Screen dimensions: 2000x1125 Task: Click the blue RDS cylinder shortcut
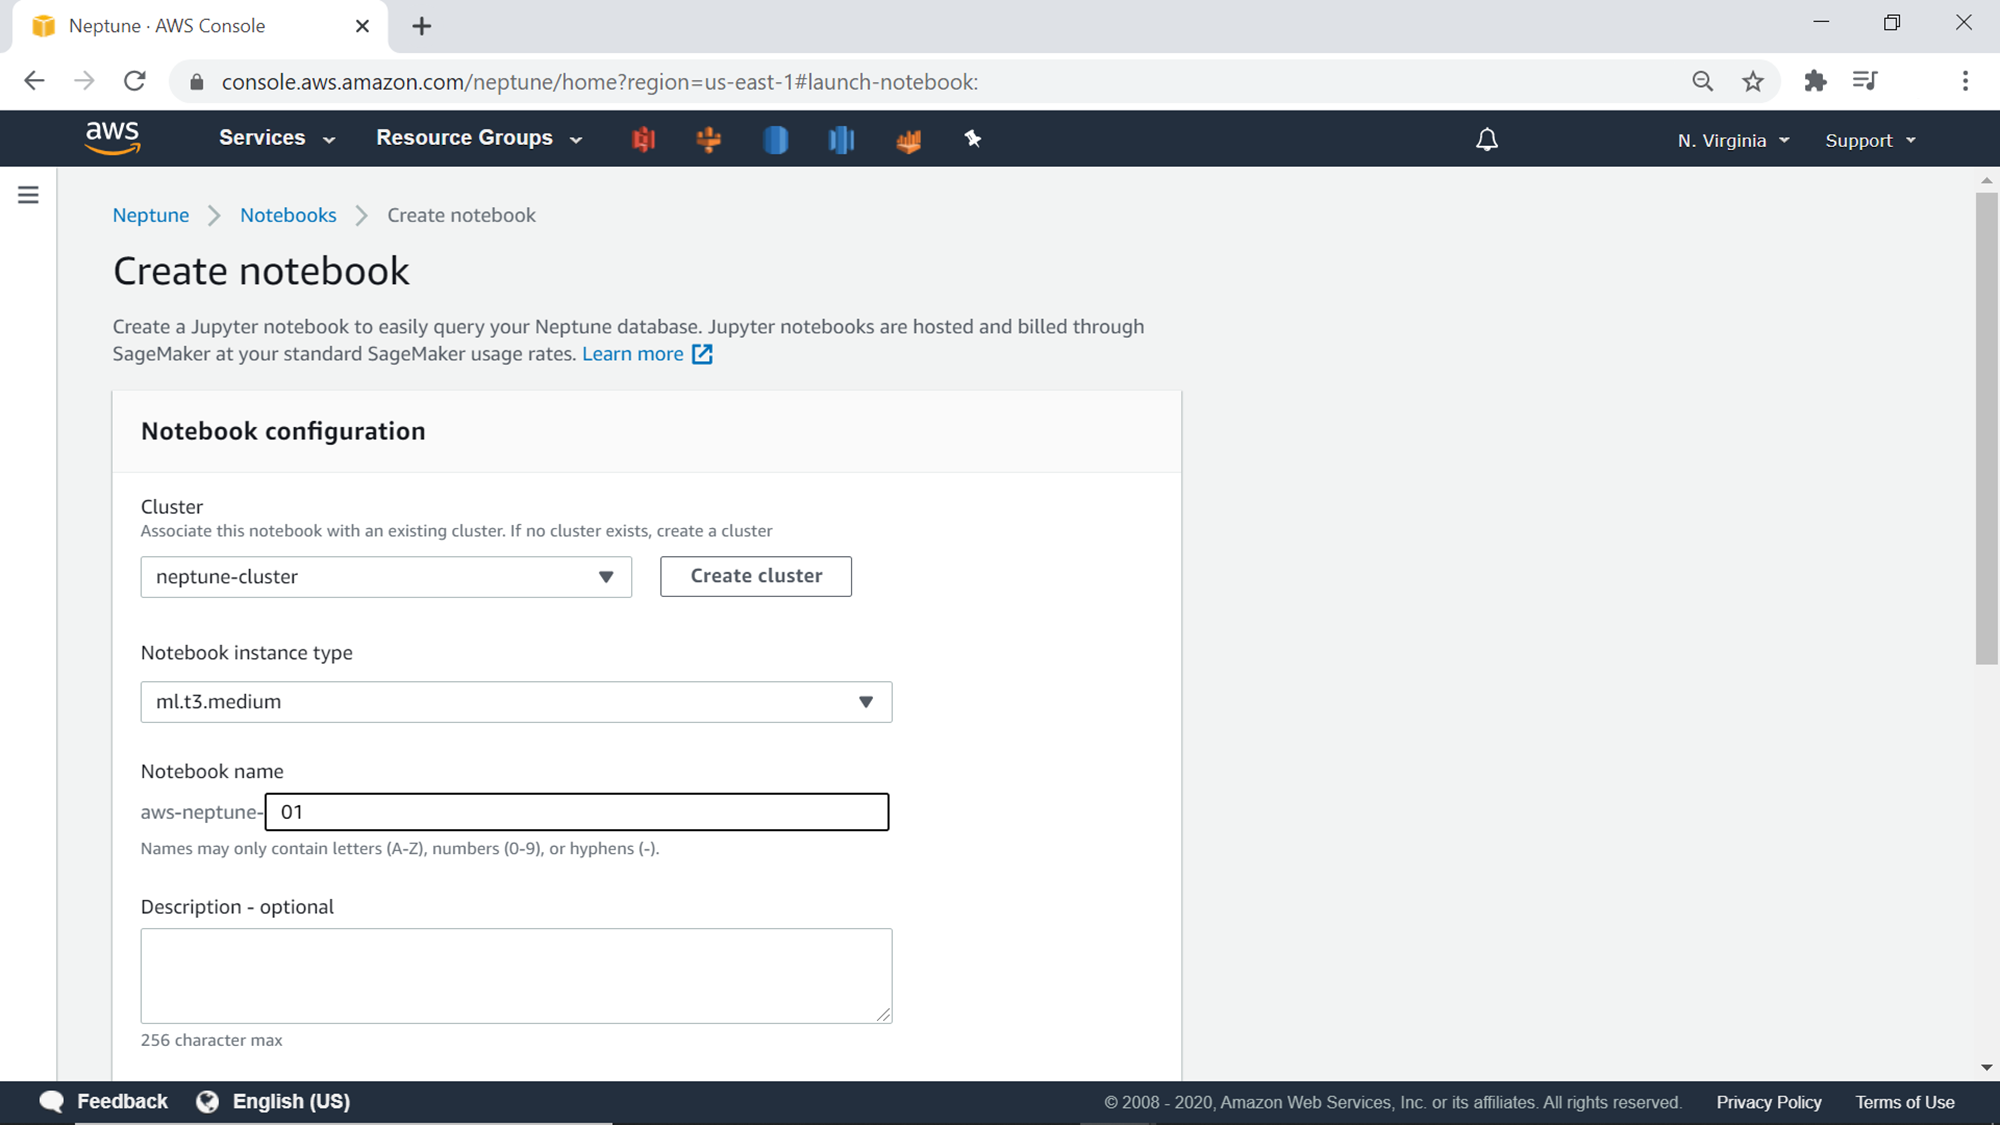775,139
